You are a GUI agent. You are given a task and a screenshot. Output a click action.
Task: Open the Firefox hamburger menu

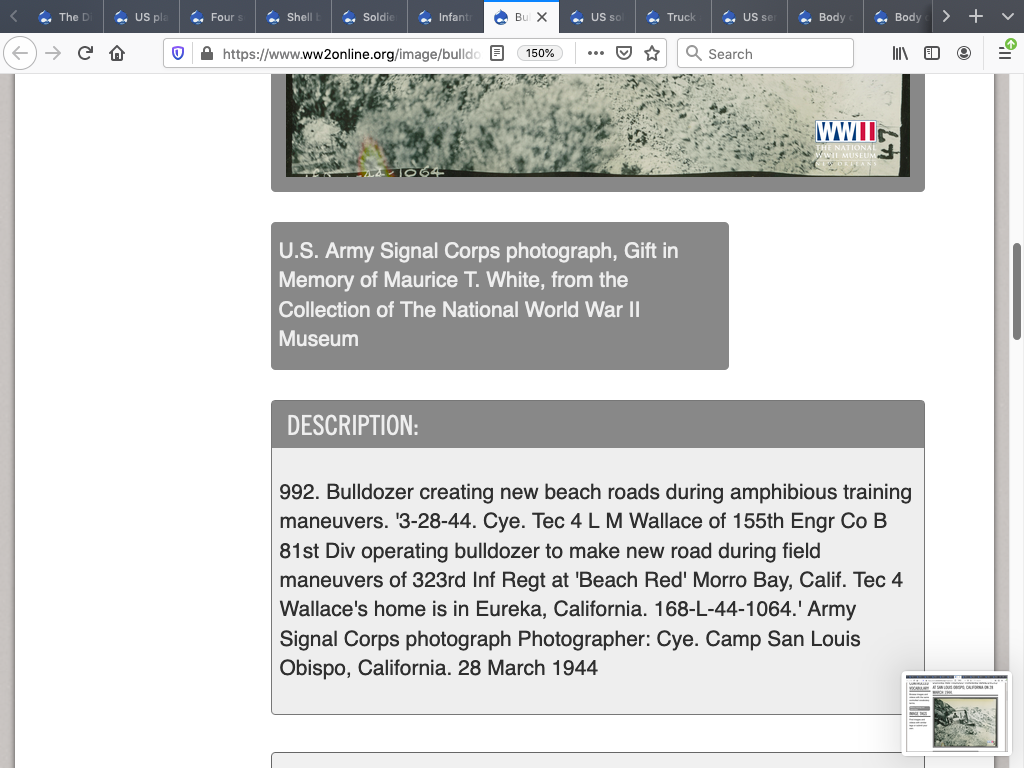tap(1004, 54)
